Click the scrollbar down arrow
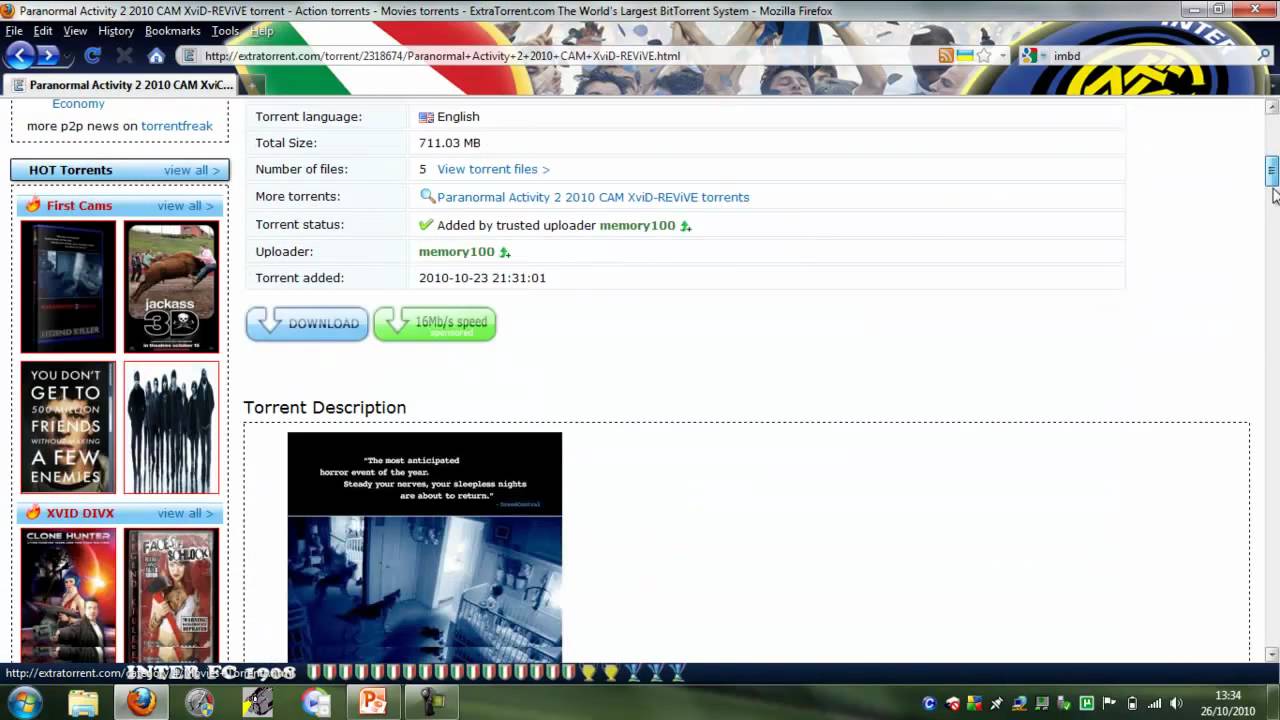The image size is (1280, 720). (x=1272, y=654)
